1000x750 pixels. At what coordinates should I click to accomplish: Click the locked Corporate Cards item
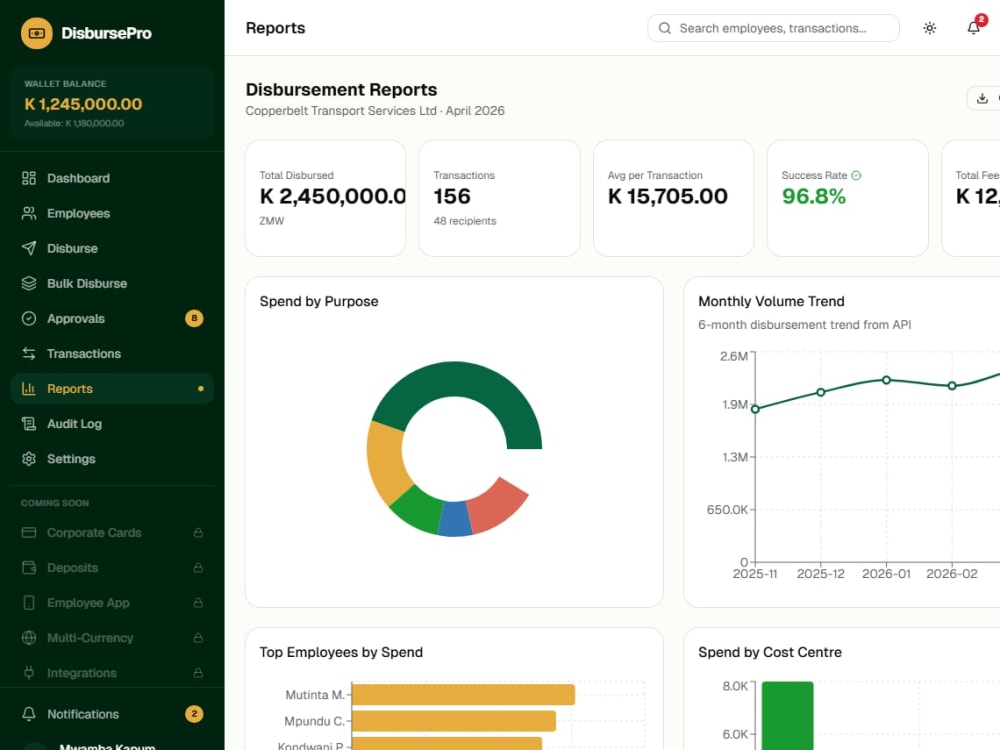pos(112,533)
